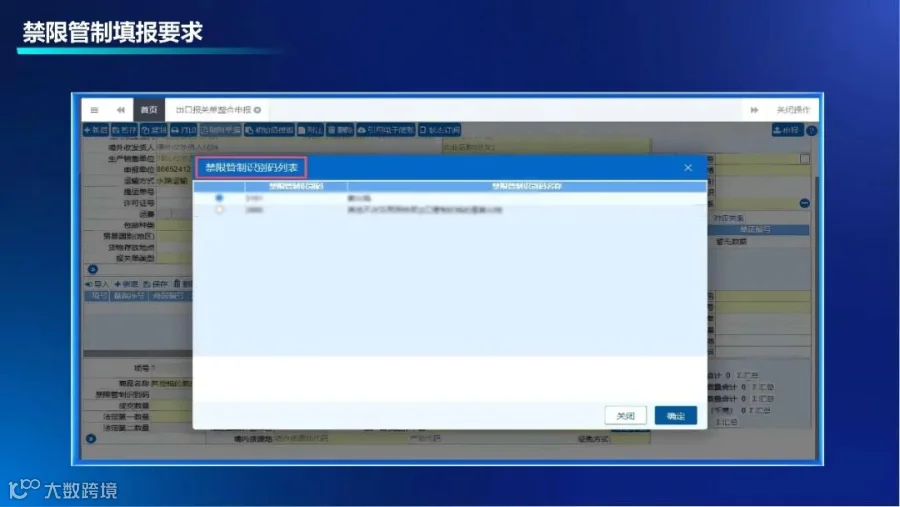This screenshot has width=900, height=507.
Task: Click the 打印 toolbar button
Action: 183,130
